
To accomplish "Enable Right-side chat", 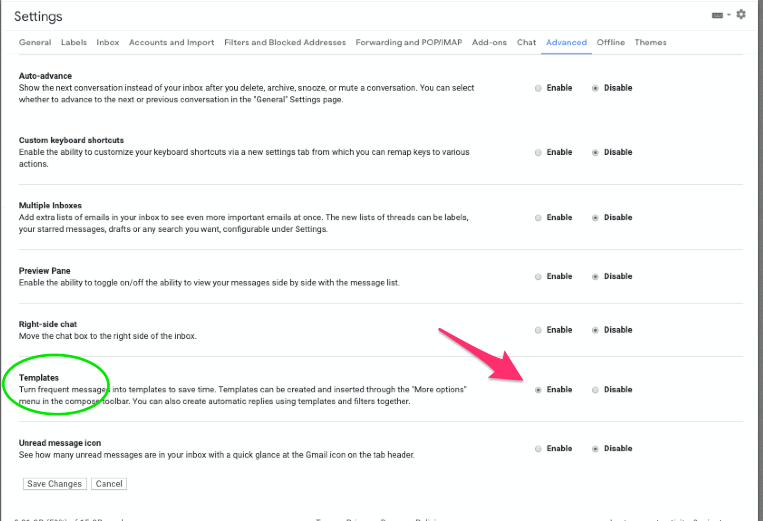I will 538,330.
